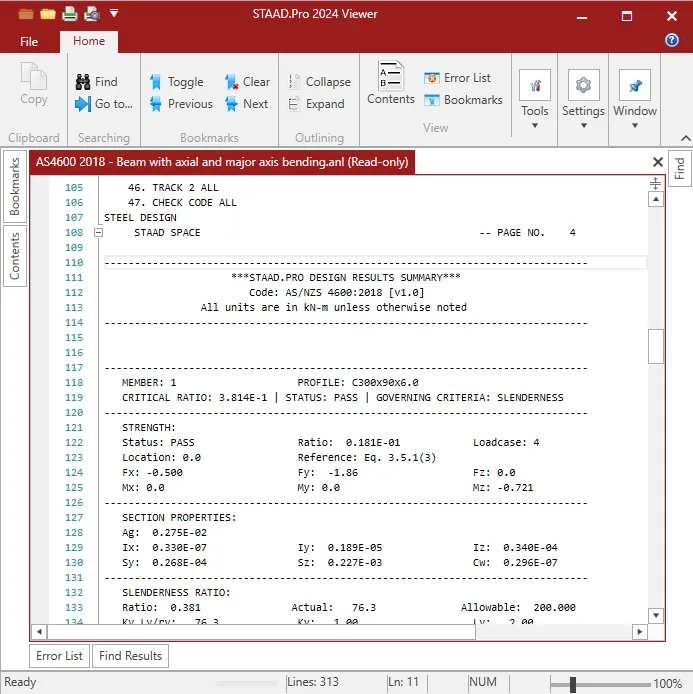Image resolution: width=693 pixels, height=694 pixels.
Task: Click the 'Mz: -0.721' value
Action: (503, 487)
